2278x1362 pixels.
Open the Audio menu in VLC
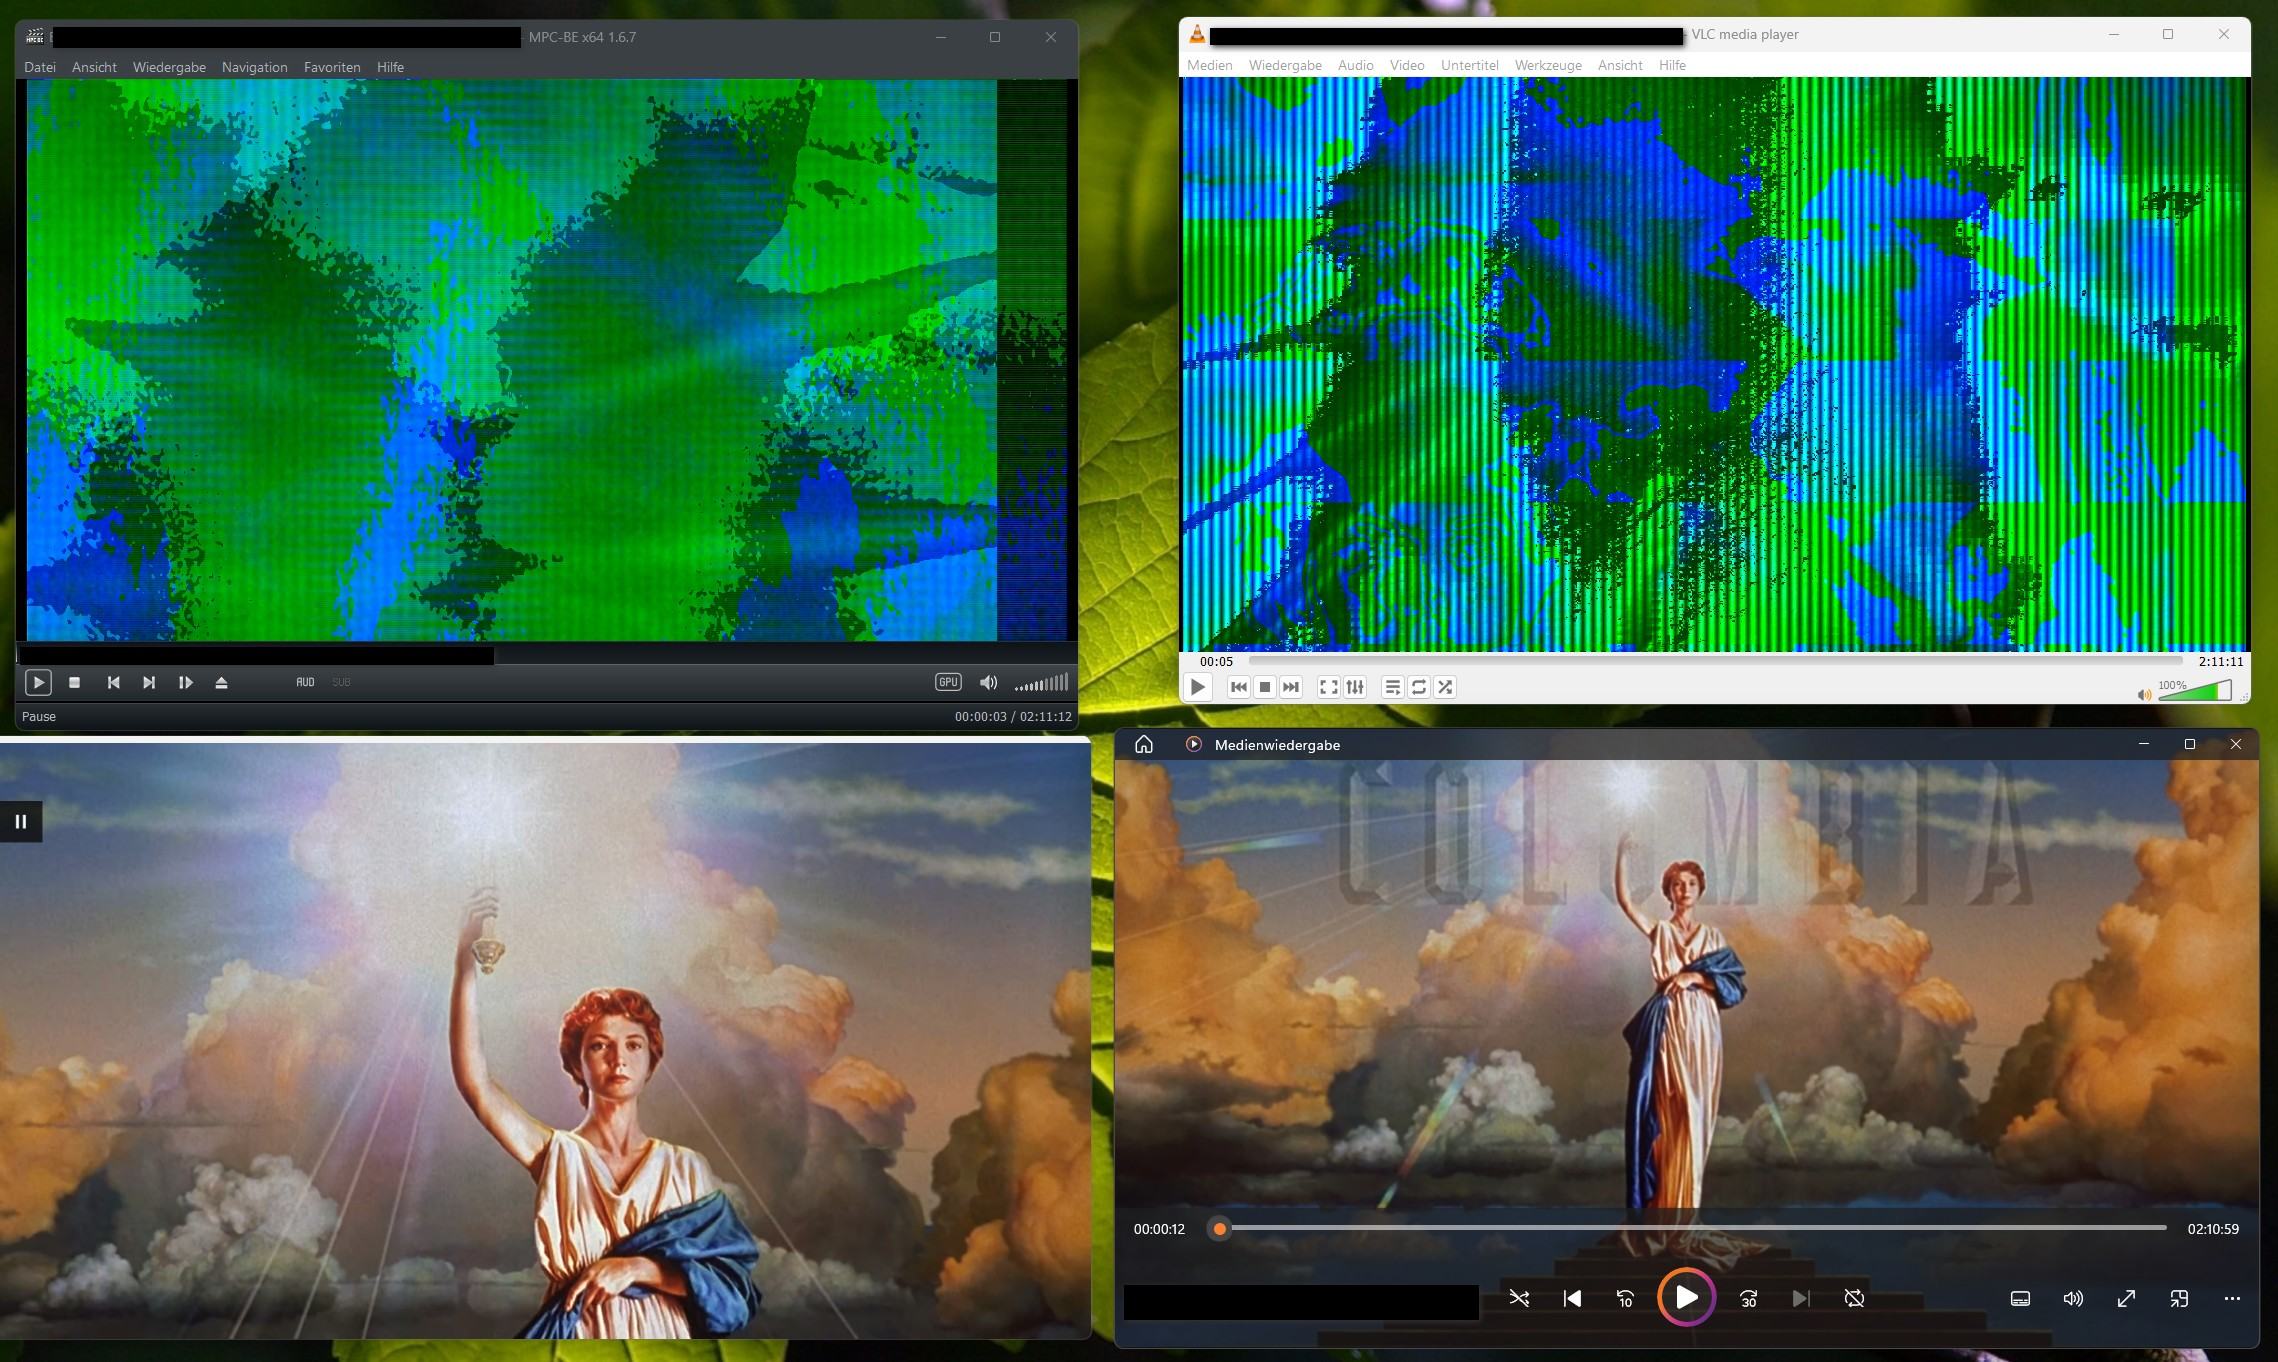click(1355, 65)
